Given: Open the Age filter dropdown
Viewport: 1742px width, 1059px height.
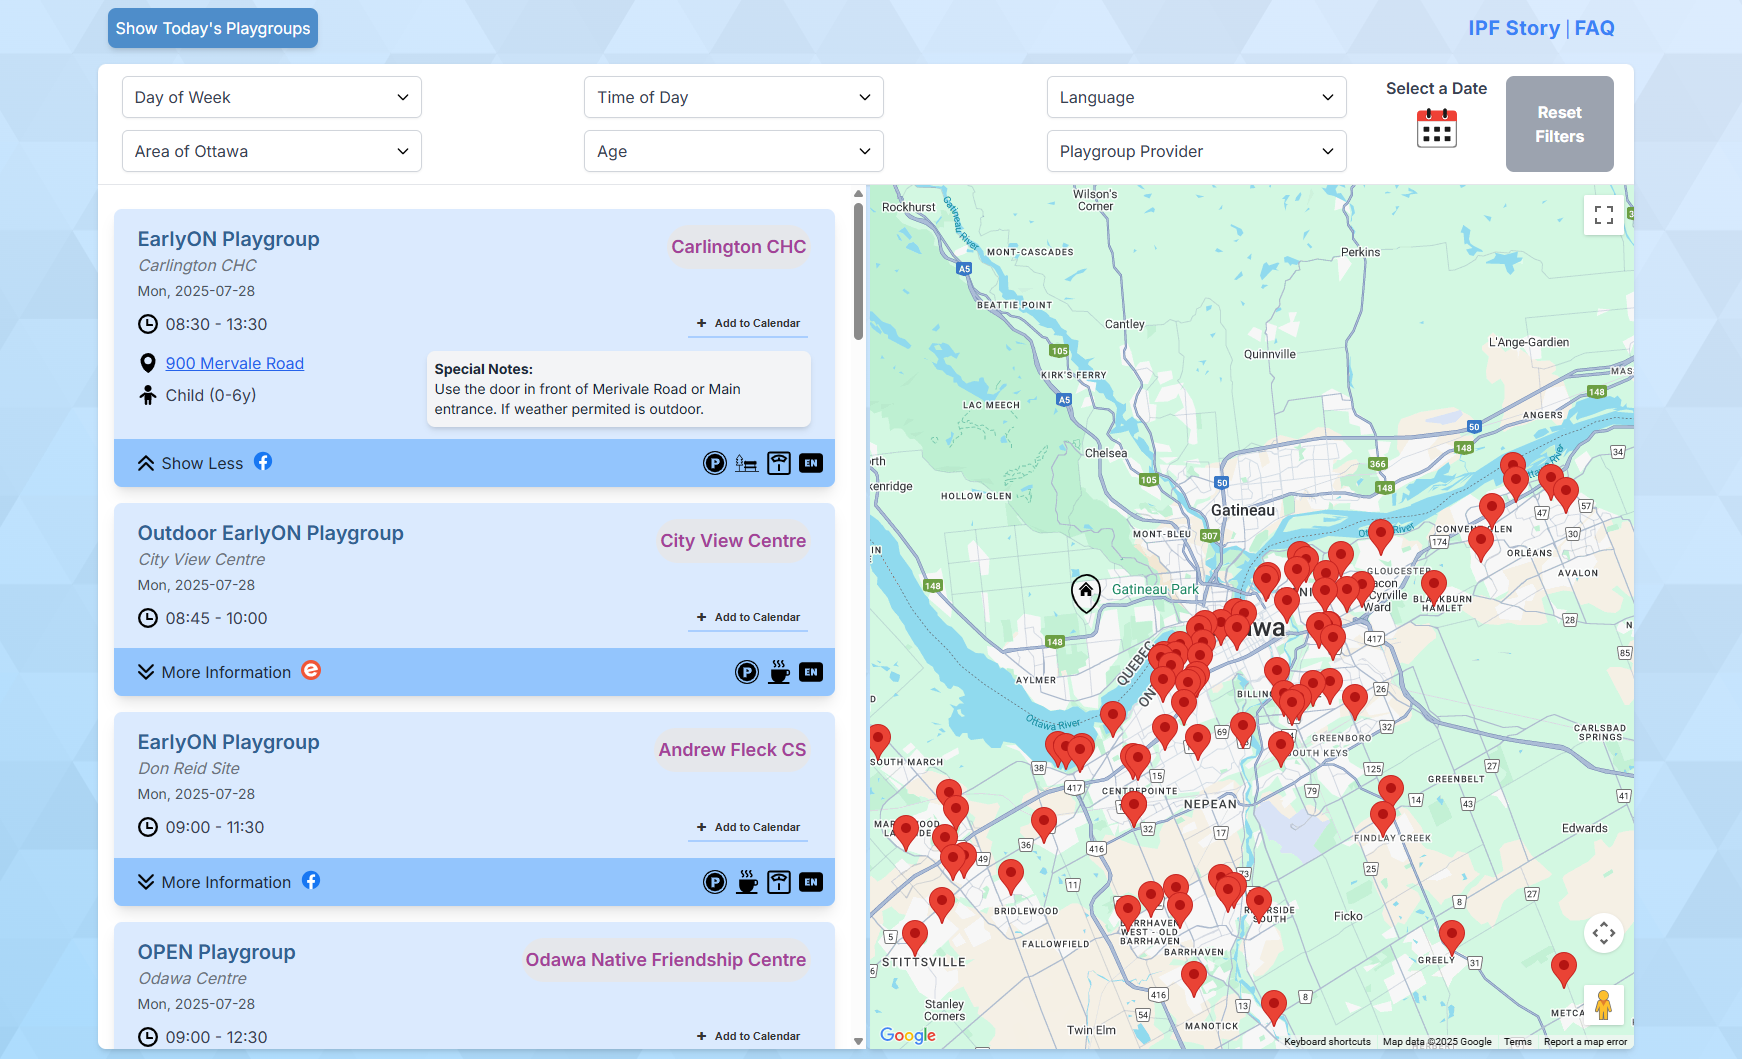Looking at the screenshot, I should [734, 151].
